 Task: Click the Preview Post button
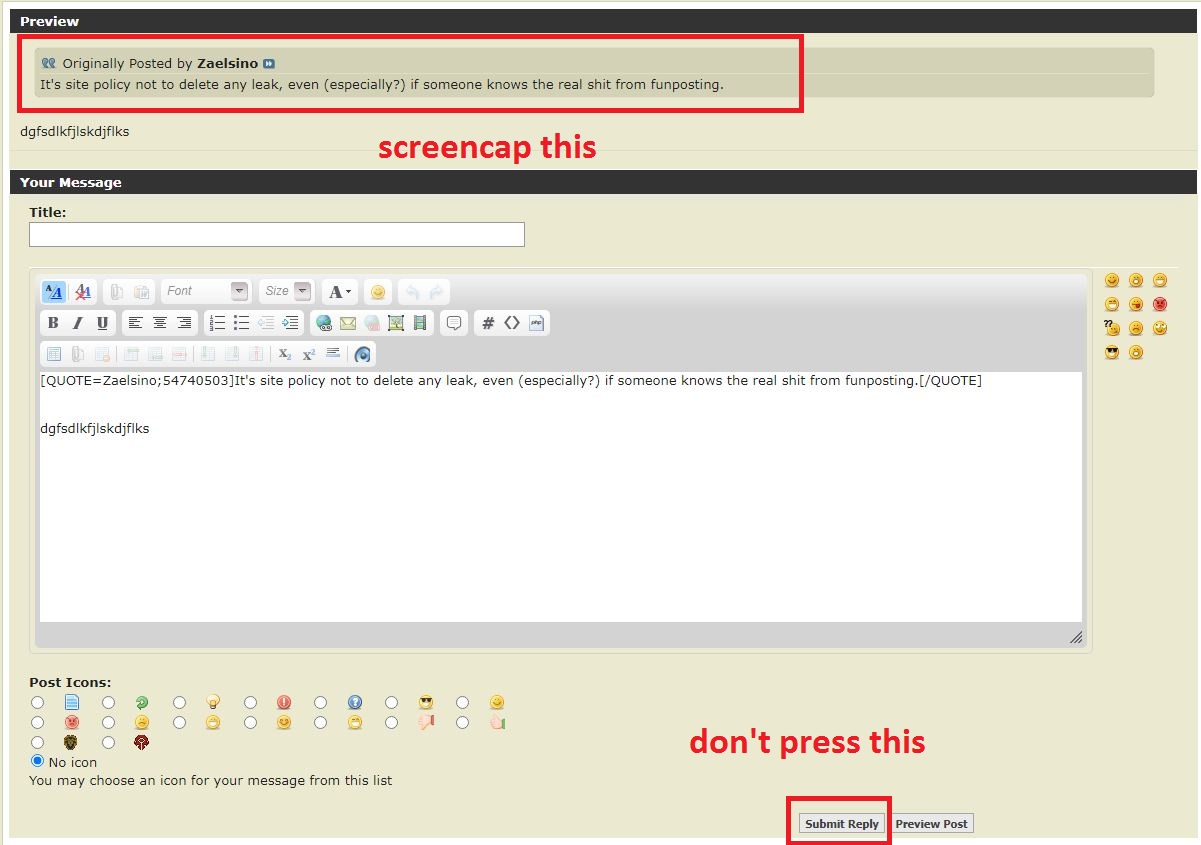(x=931, y=824)
